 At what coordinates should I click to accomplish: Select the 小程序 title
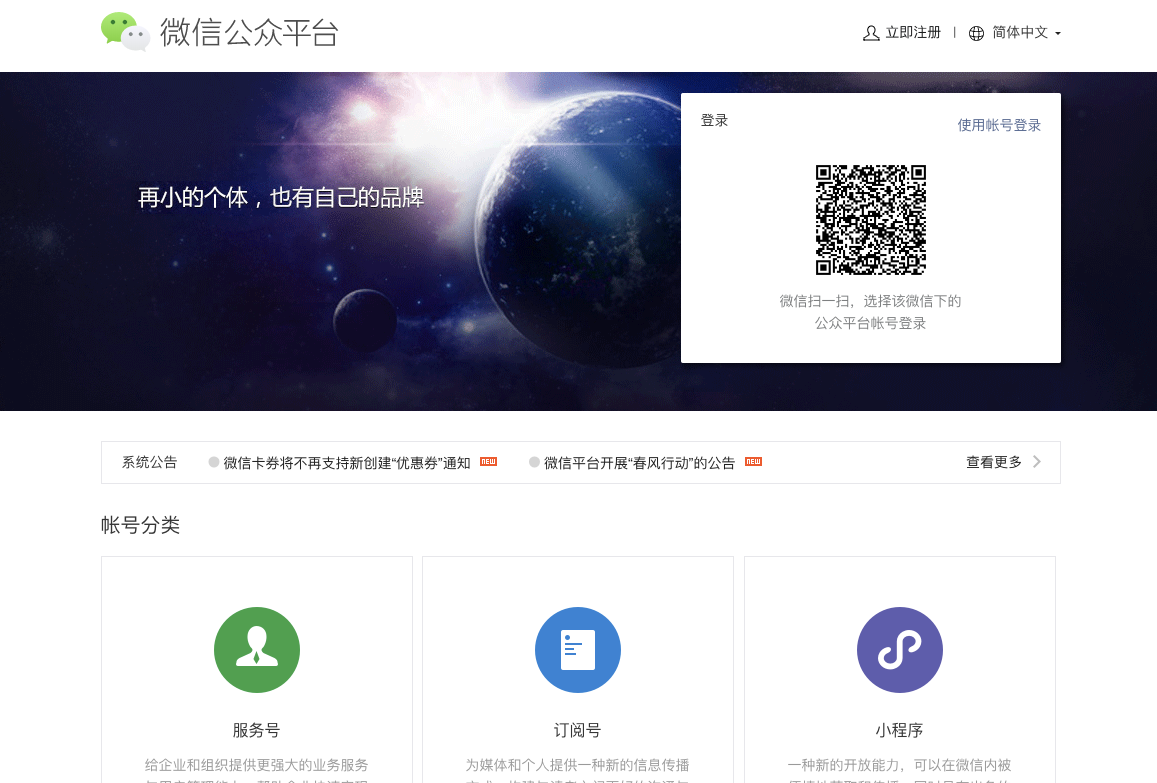(899, 731)
